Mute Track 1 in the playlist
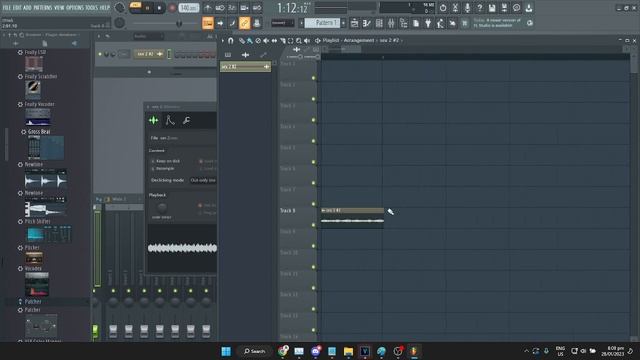The width and height of the screenshot is (640, 360). (313, 78)
